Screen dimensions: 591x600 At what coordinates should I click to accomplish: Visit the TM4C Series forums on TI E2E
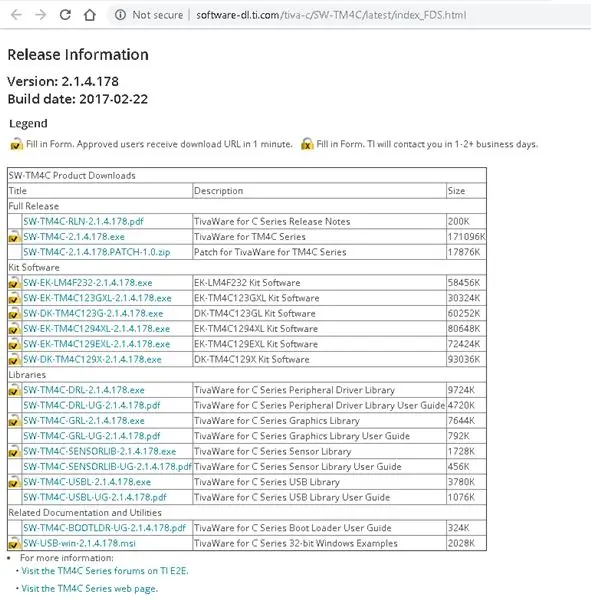tap(105, 571)
